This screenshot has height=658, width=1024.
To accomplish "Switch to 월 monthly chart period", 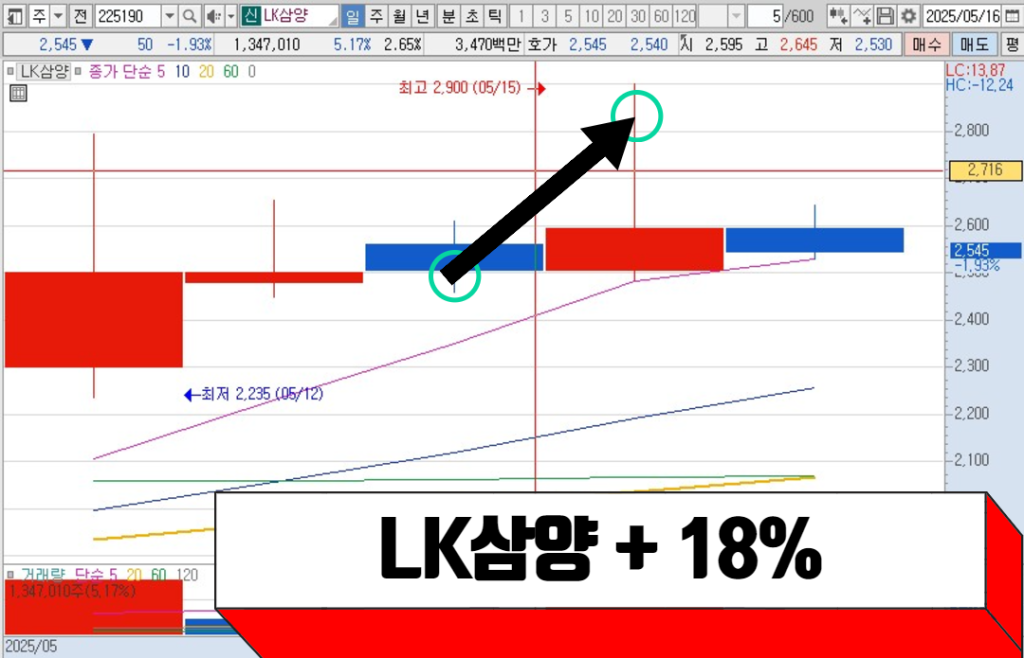I will (x=400, y=15).
